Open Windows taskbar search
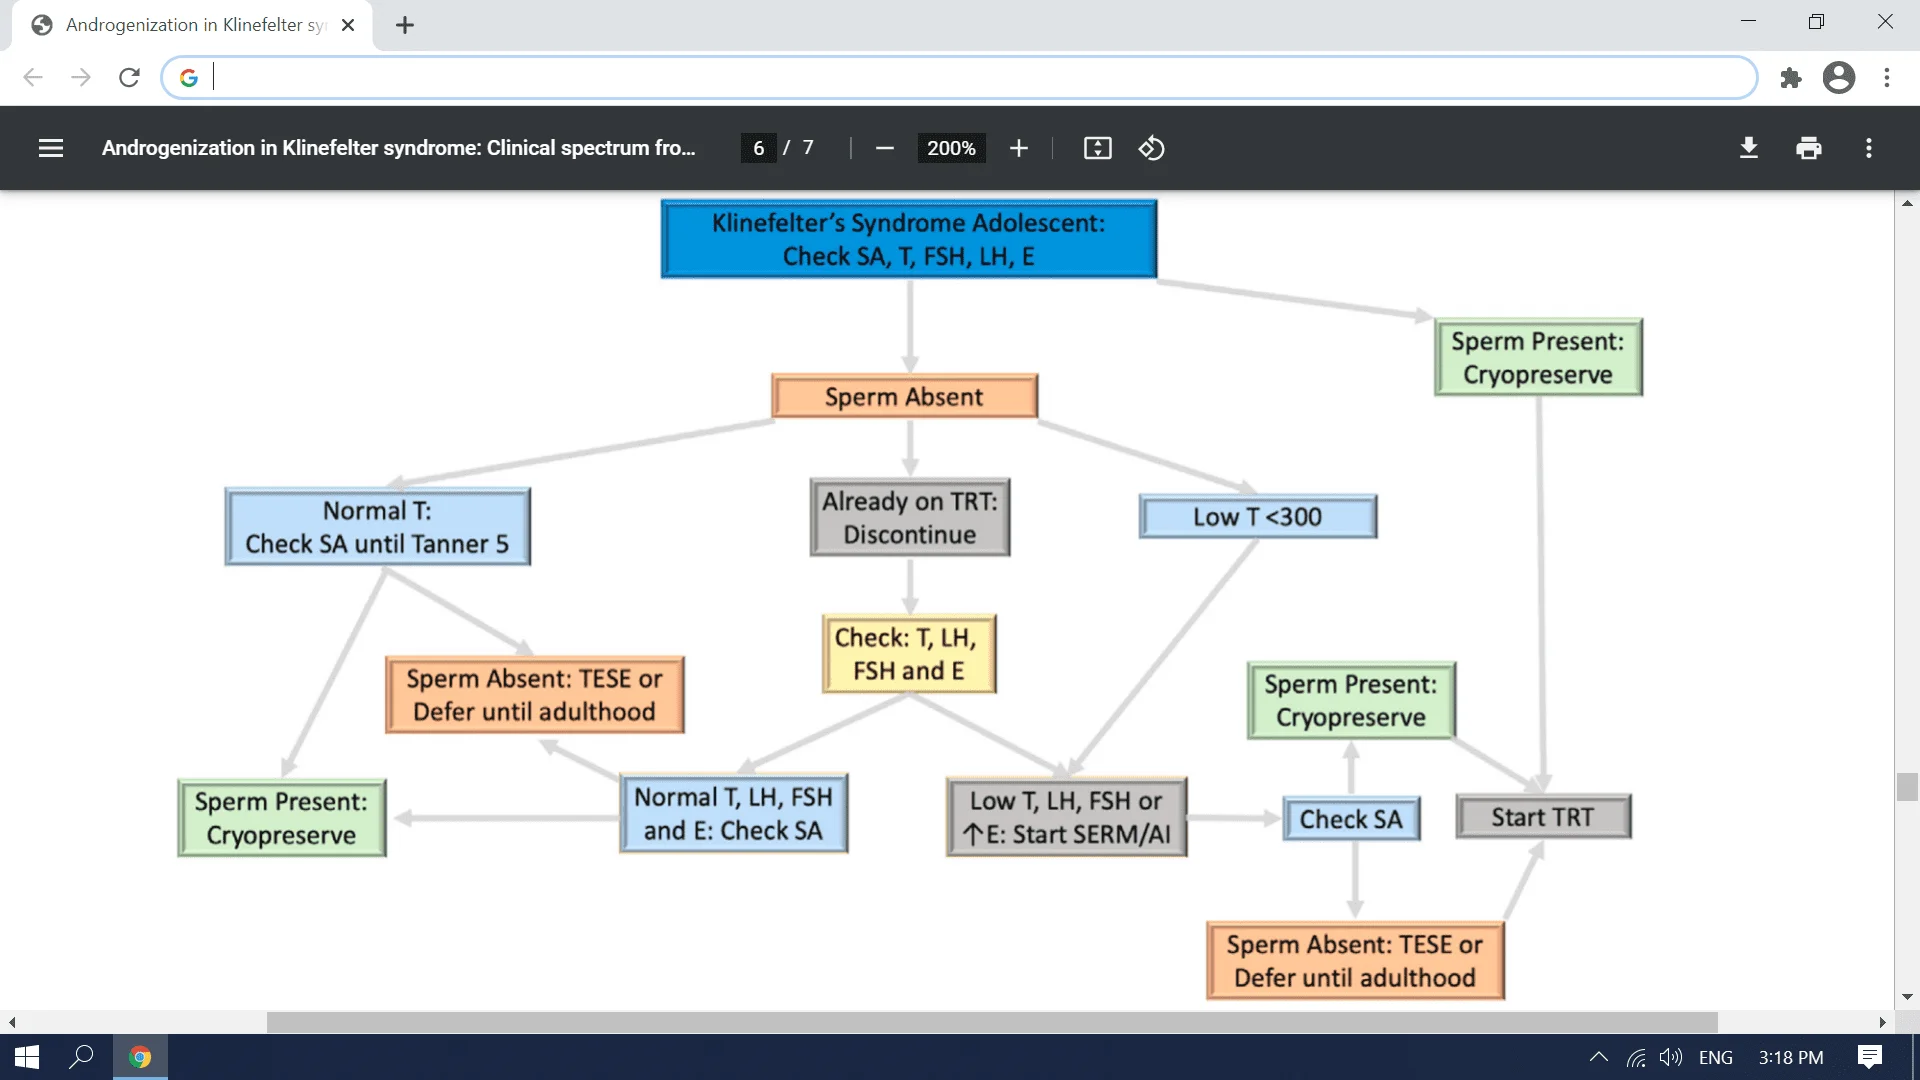Screen dimensions: 1920x1080 [x=81, y=1057]
